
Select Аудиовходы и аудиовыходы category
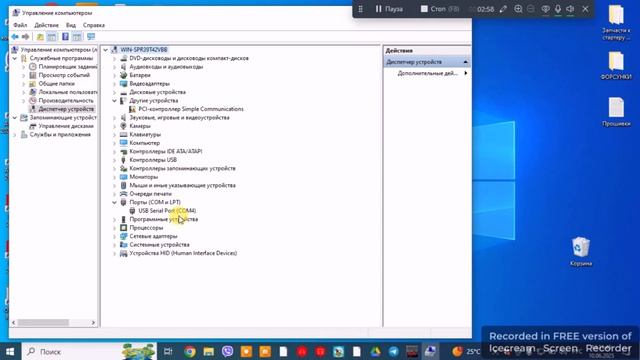click(x=166, y=67)
